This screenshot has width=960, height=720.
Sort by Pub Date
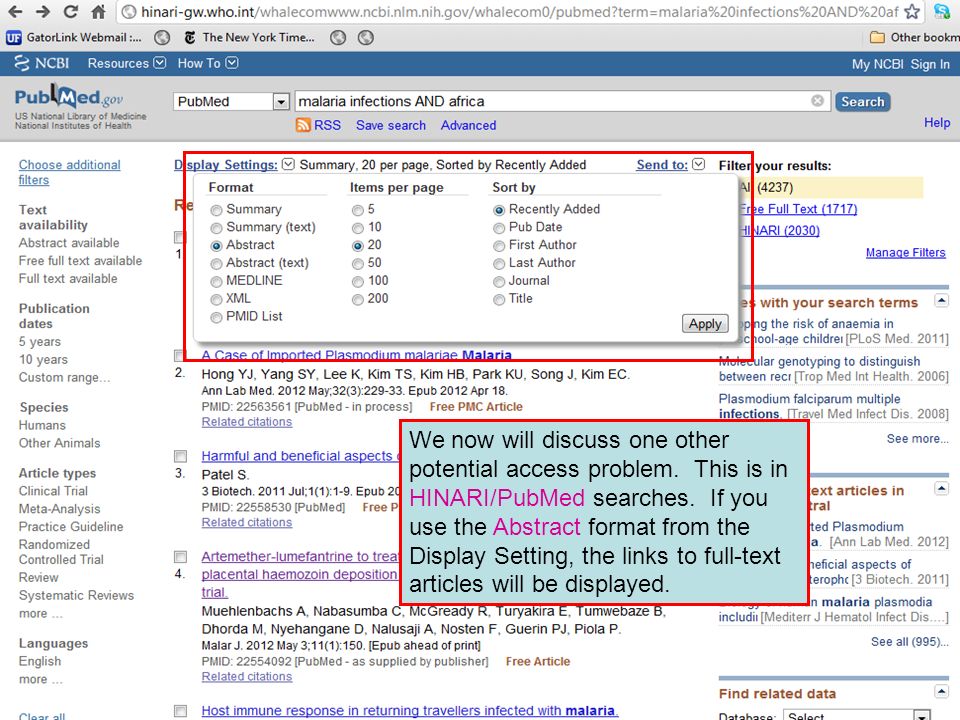[499, 228]
